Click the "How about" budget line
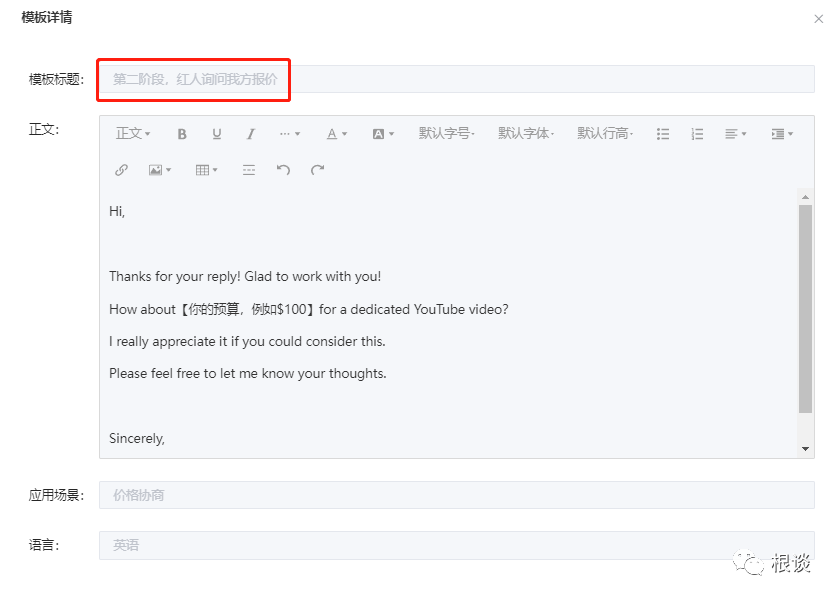 click(x=309, y=309)
